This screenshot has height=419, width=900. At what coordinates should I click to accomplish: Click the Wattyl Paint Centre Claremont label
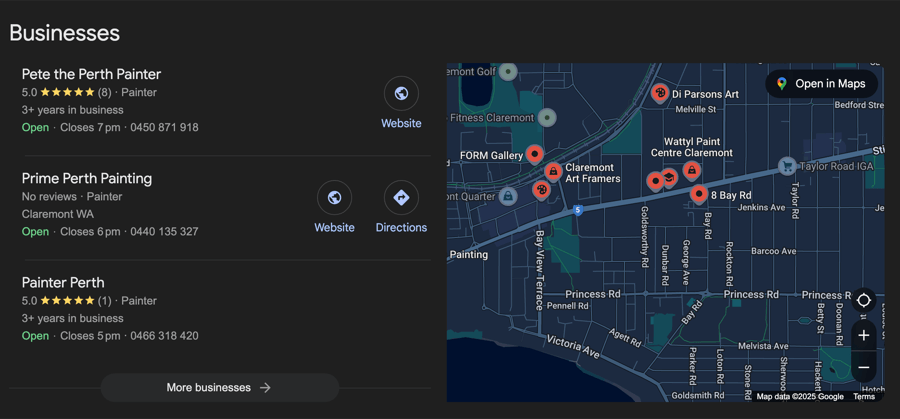[x=692, y=147]
